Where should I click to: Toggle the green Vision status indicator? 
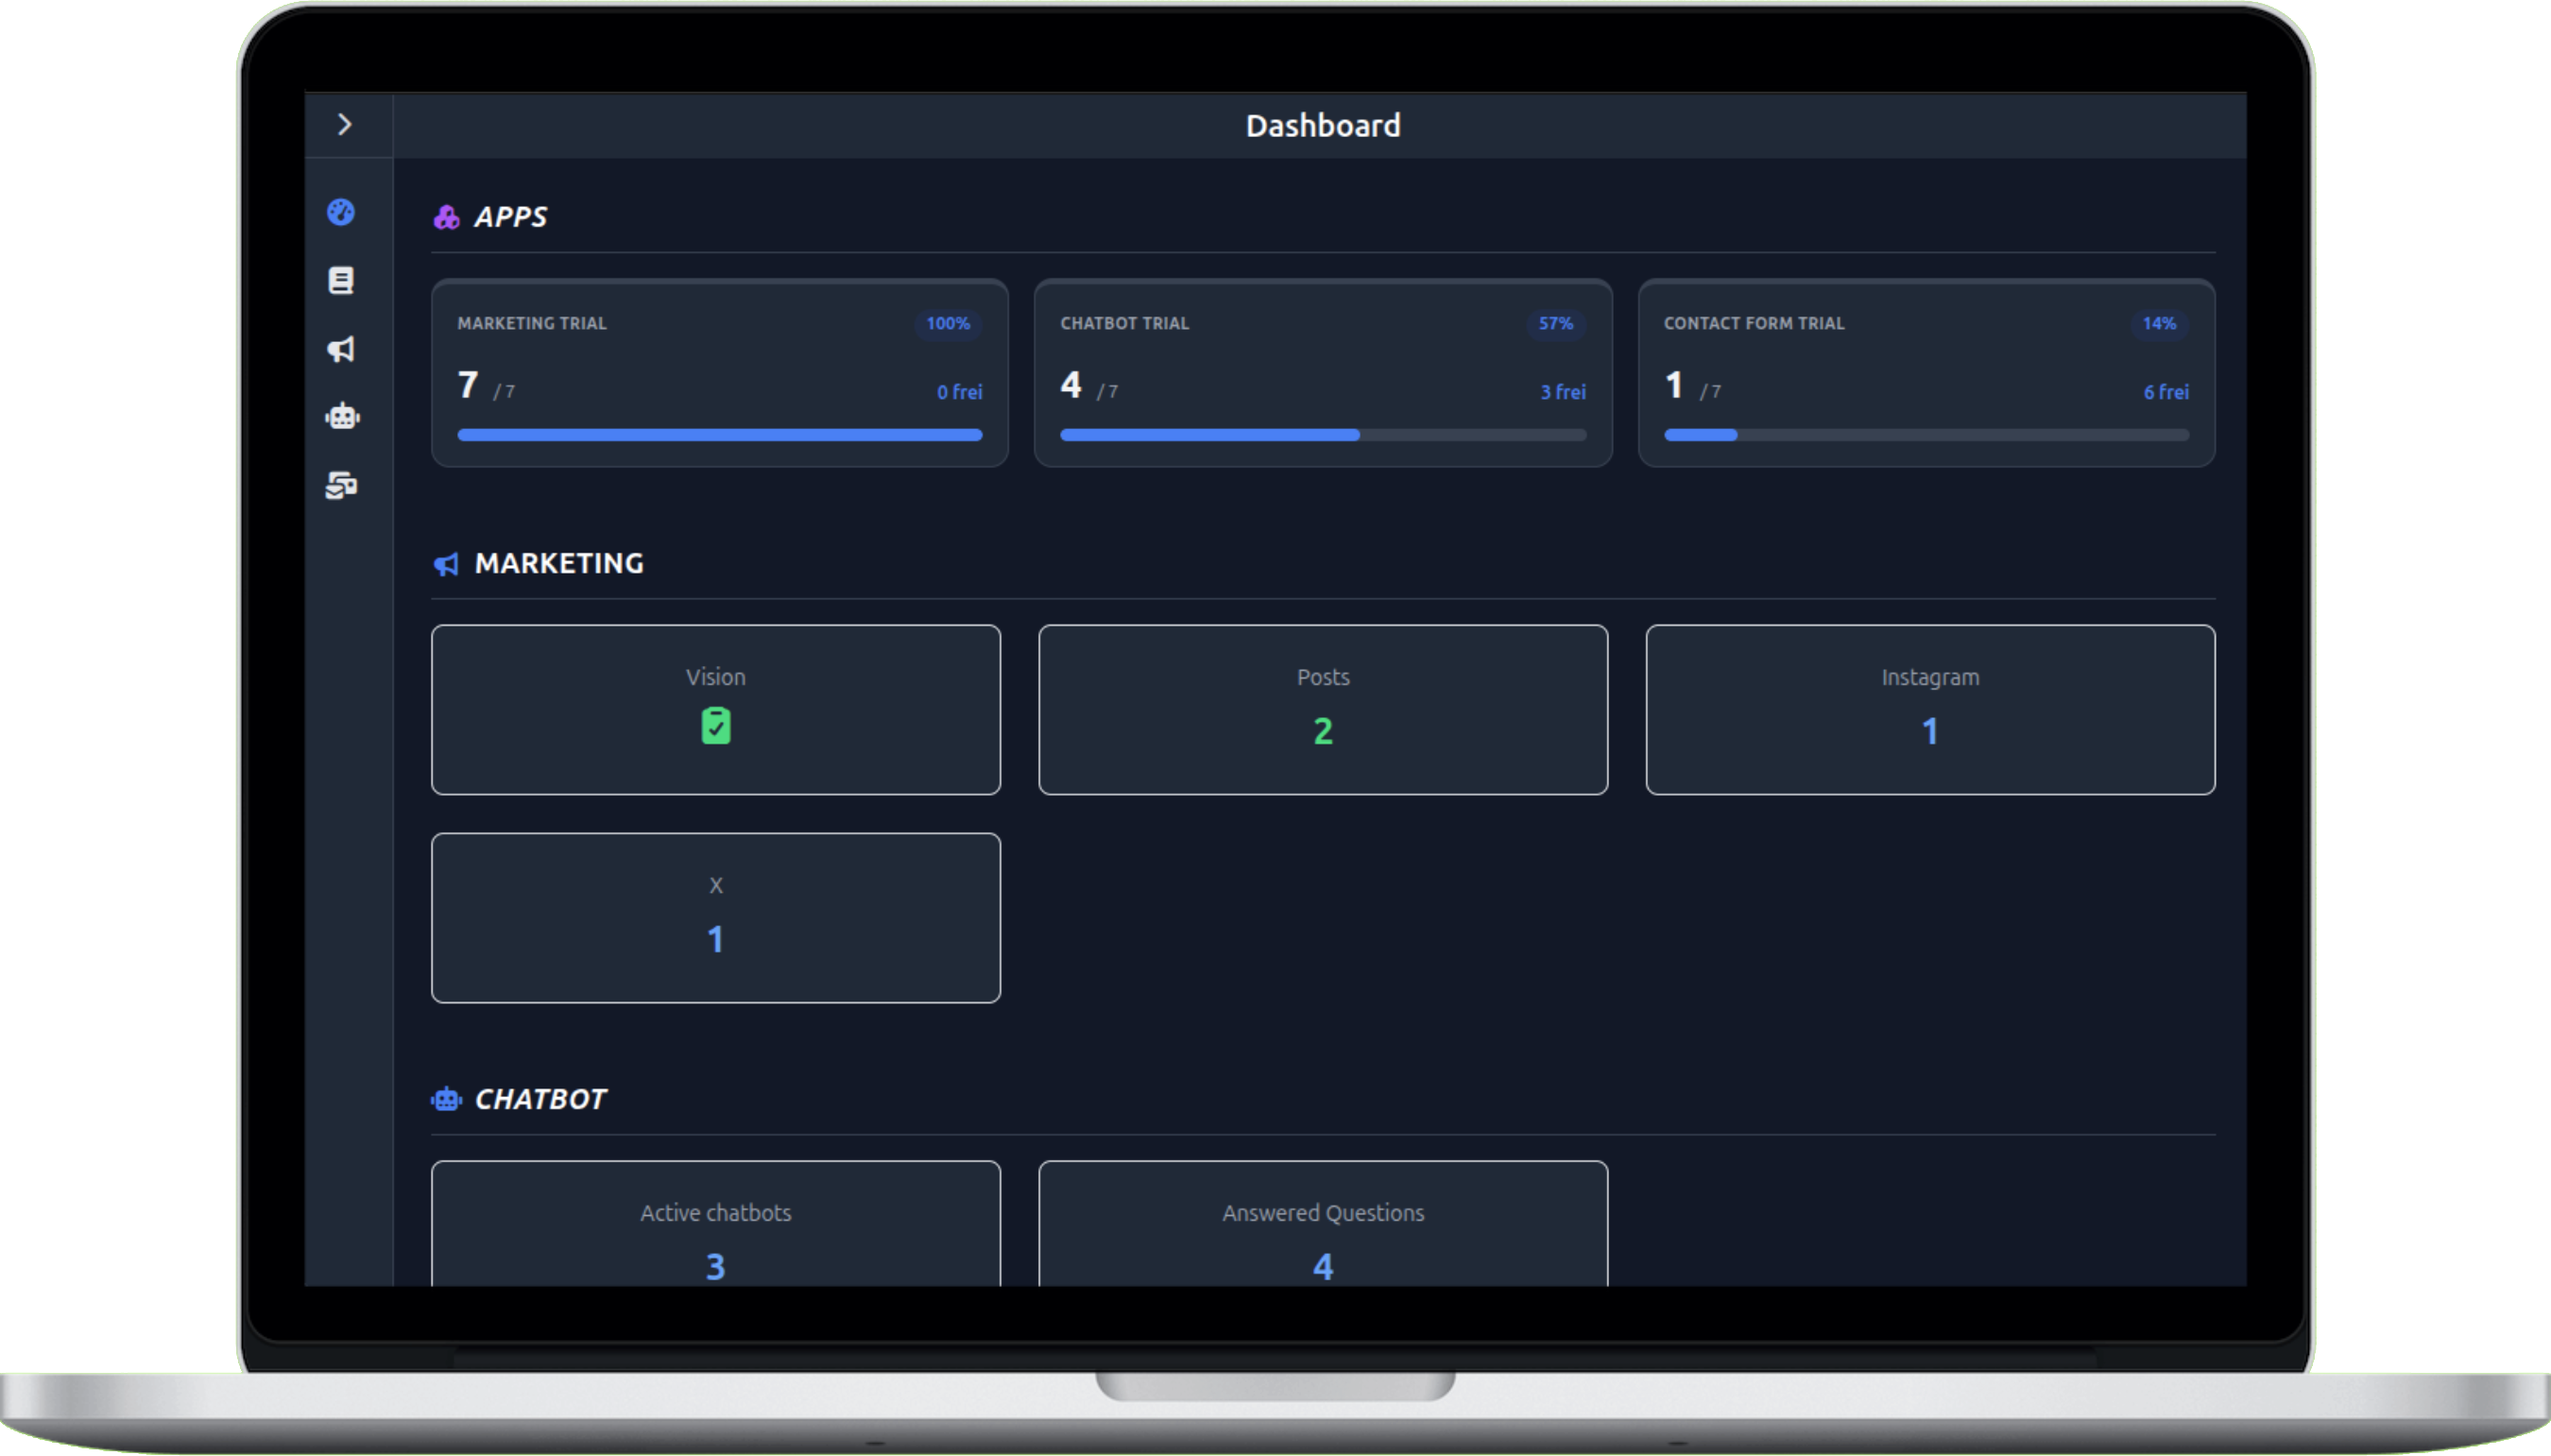tap(715, 726)
